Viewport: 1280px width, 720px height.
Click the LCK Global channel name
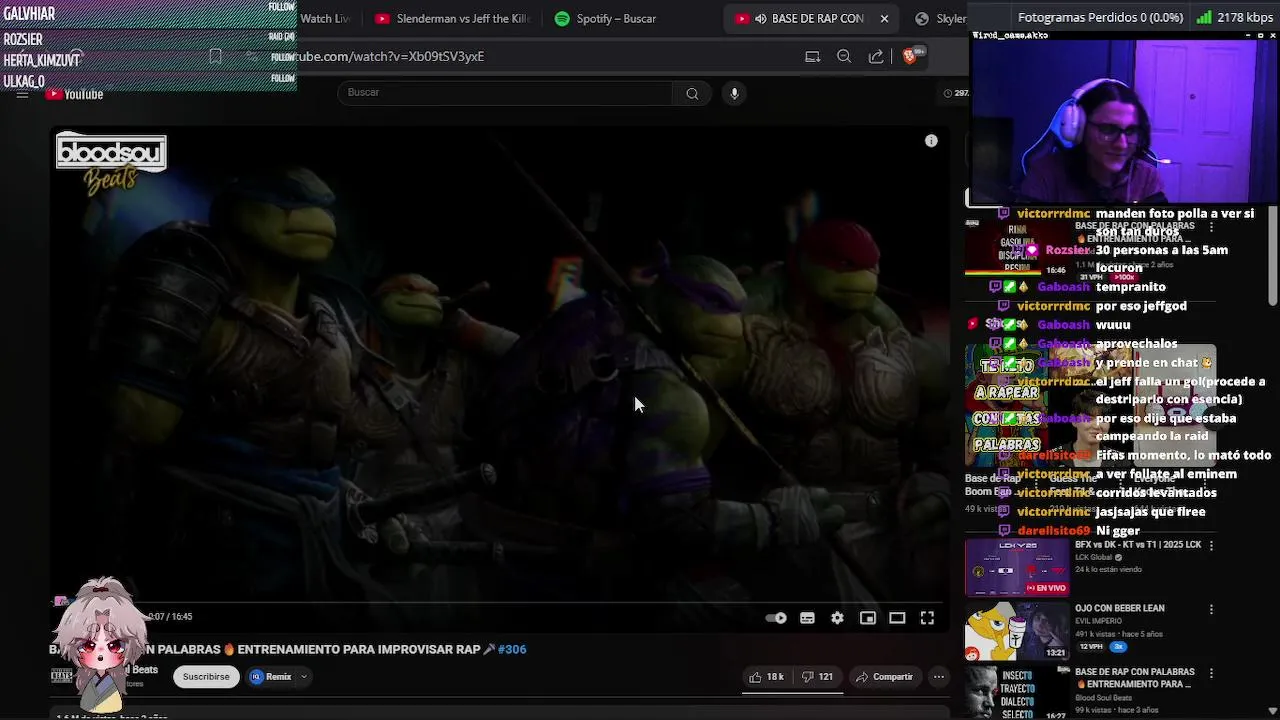point(1094,558)
